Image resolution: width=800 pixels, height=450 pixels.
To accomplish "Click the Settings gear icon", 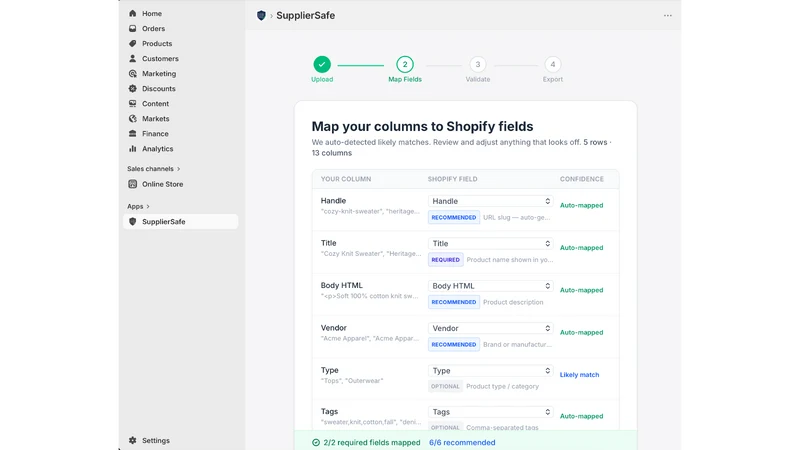I will pos(133,440).
